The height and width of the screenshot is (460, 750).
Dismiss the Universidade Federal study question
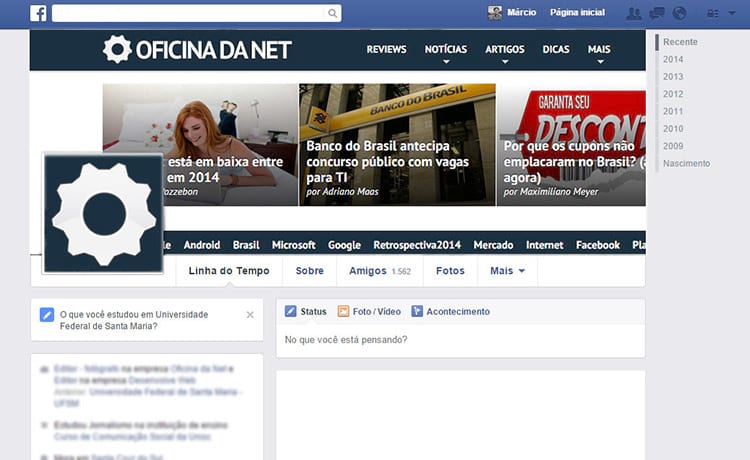250,315
